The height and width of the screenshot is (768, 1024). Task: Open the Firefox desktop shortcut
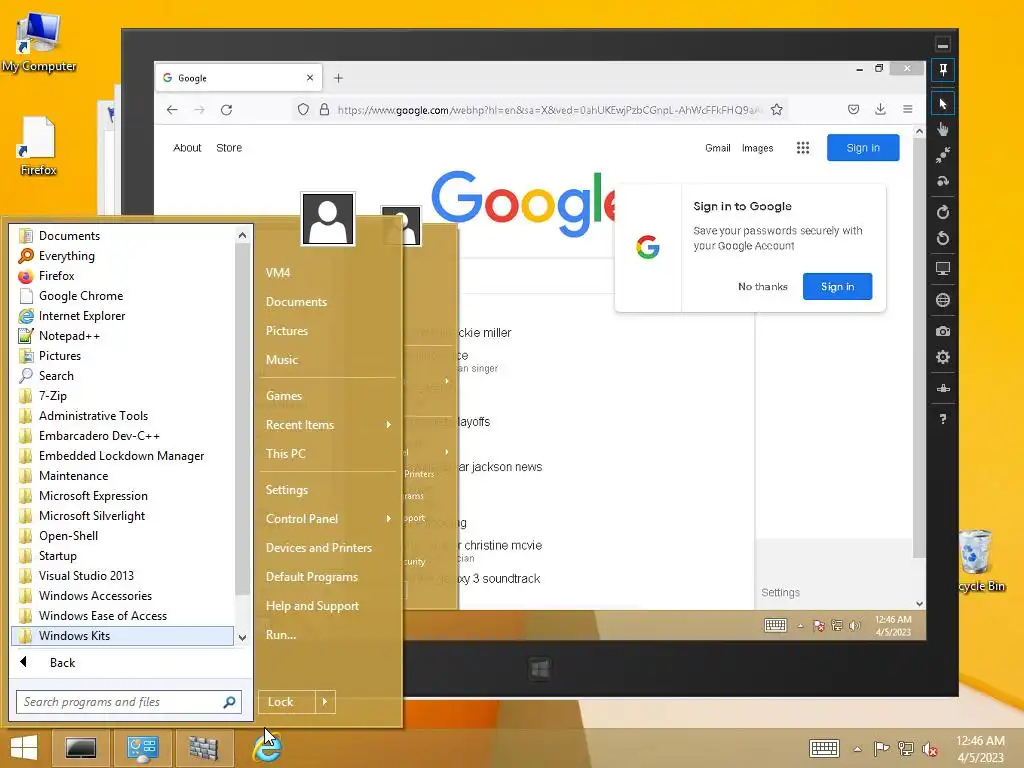point(39,146)
